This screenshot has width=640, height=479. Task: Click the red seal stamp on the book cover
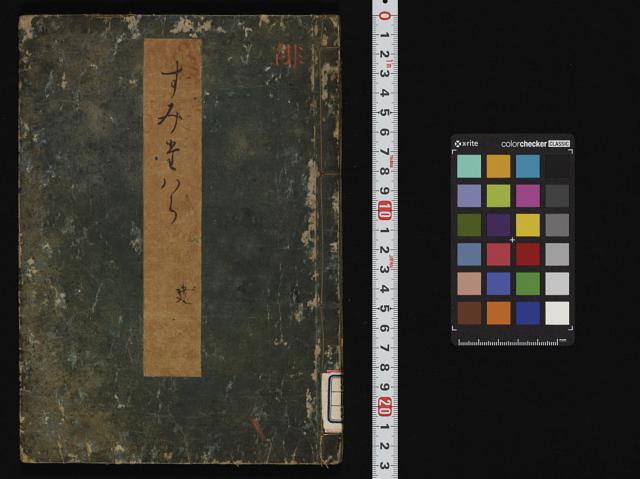pos(289,54)
